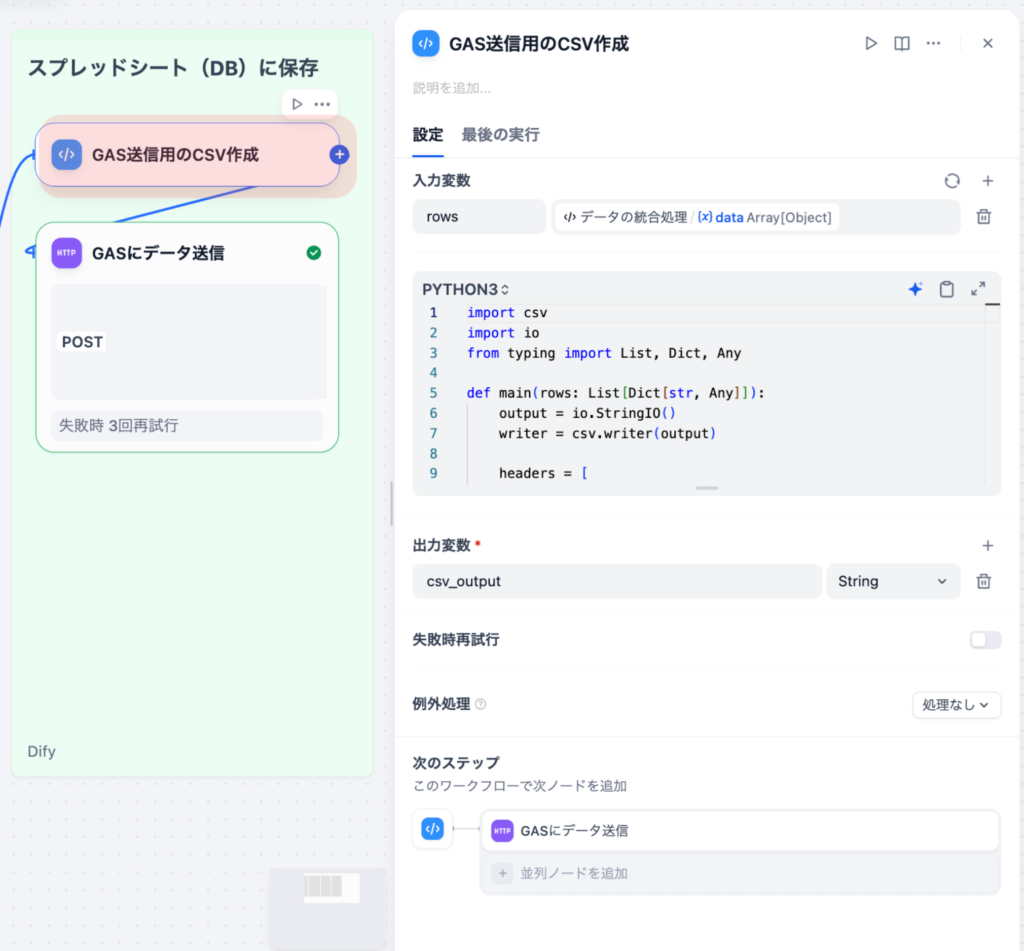Change the PYTHON3 language selector
The width and height of the screenshot is (1024, 951).
tap(464, 288)
